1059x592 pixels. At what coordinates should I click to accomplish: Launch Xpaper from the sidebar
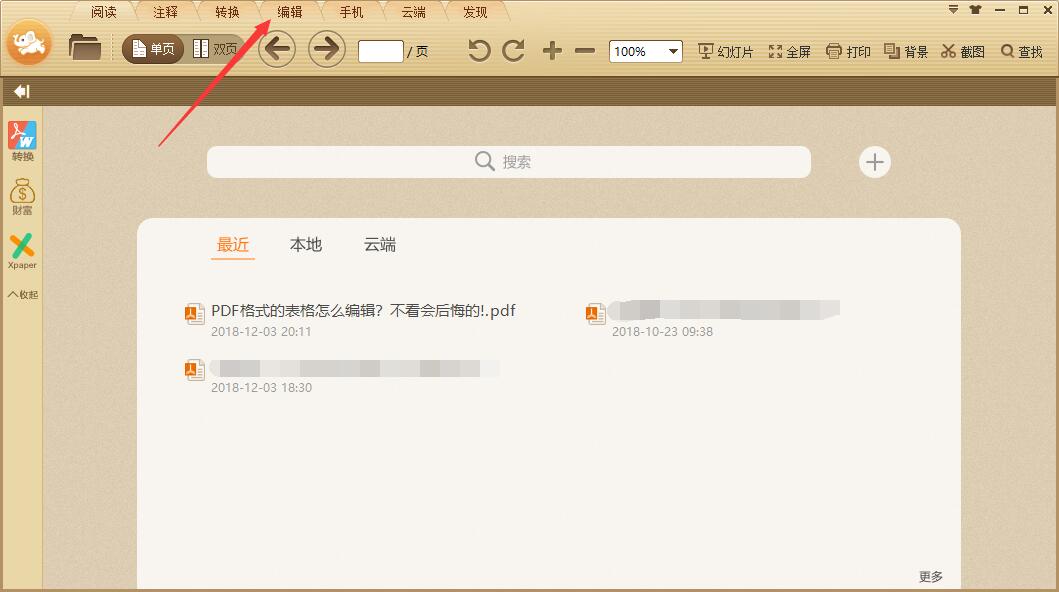point(21,248)
